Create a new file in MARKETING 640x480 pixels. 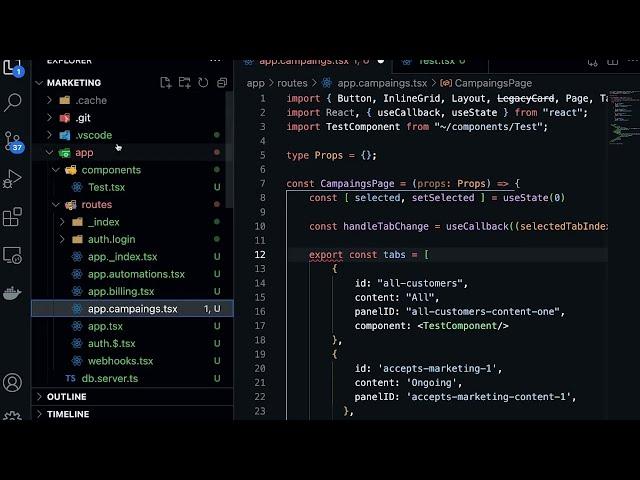tap(165, 83)
